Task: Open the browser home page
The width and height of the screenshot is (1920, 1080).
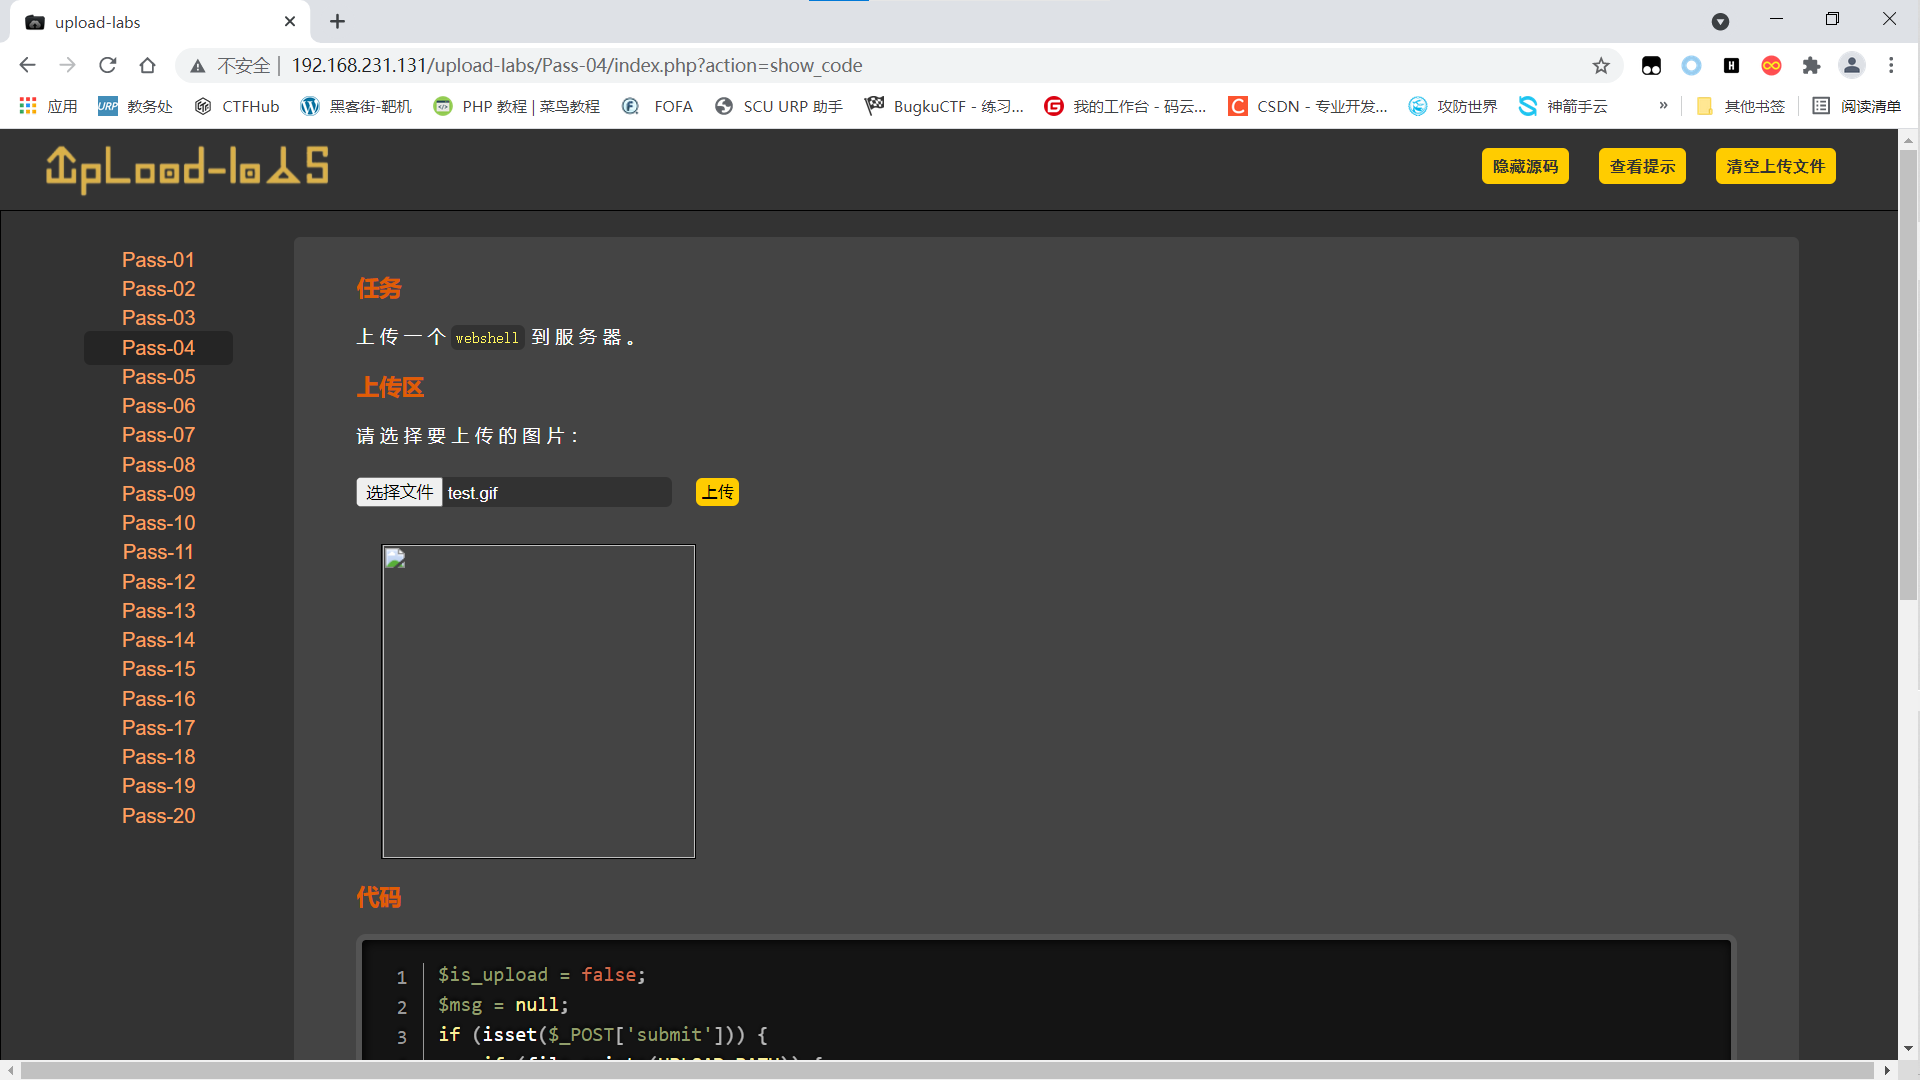Action: pos(147,65)
